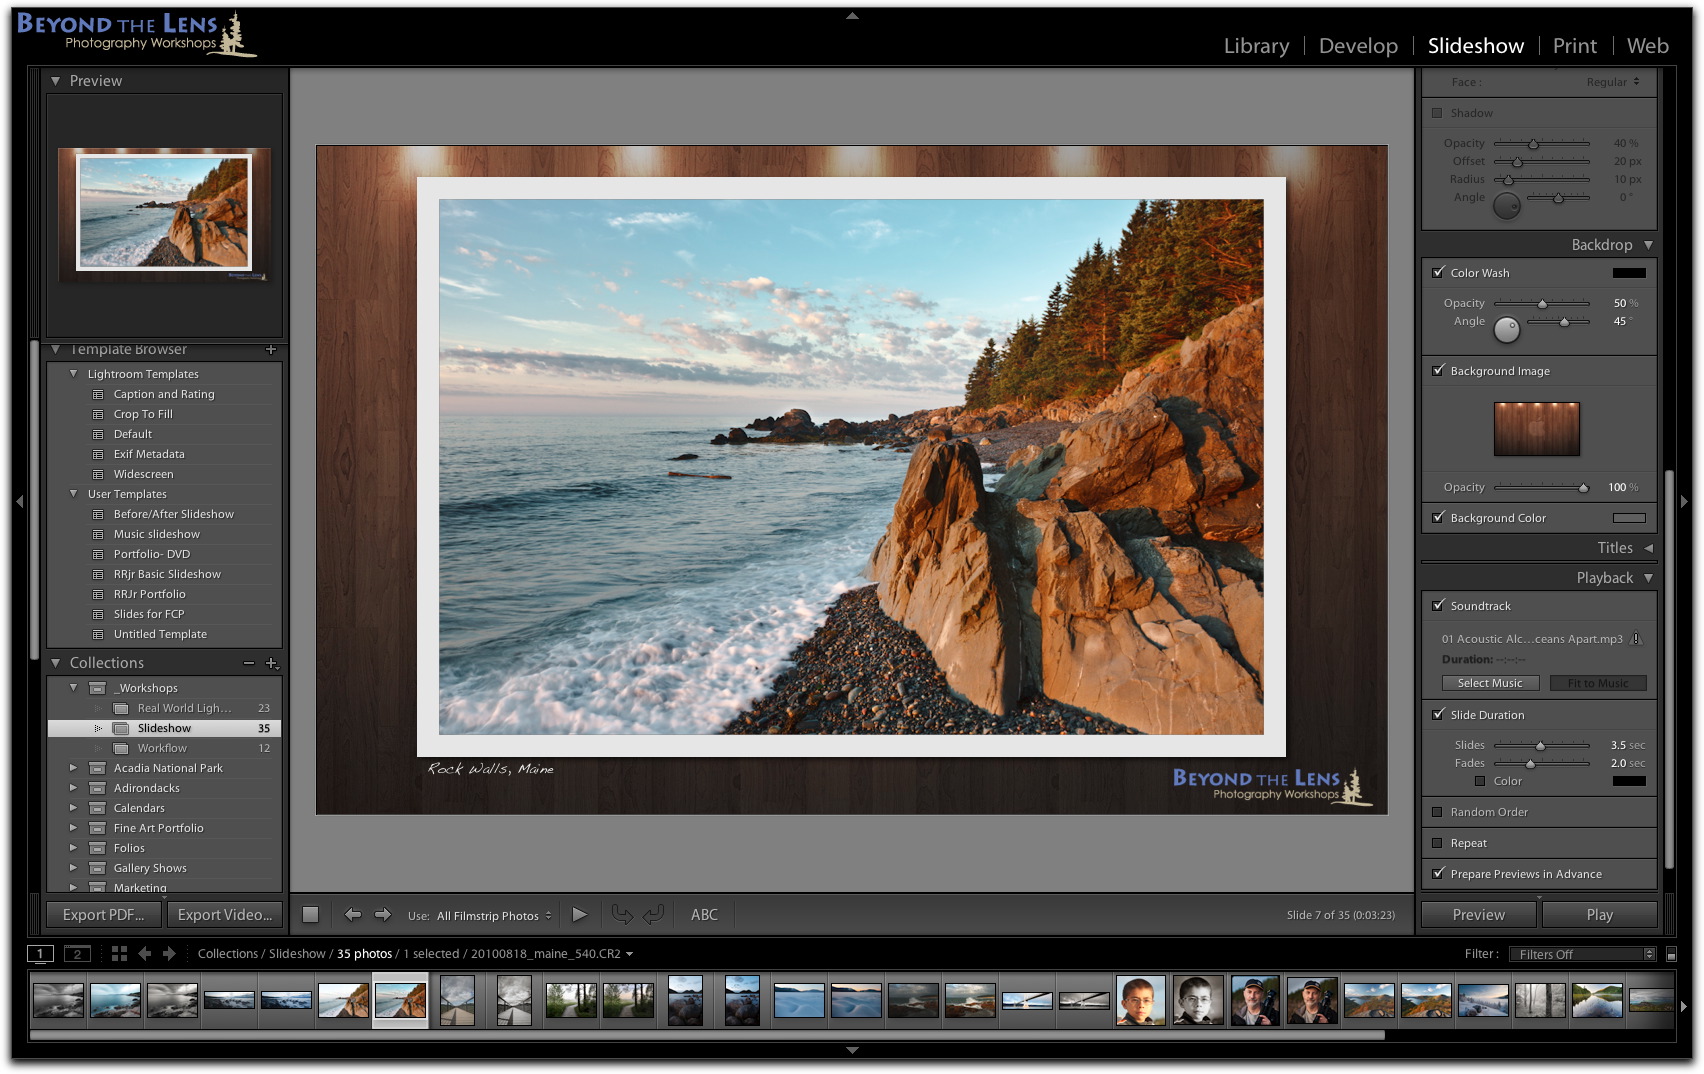
Task: Rotate photo clockwise using toolbar arrow
Action: coord(653,915)
